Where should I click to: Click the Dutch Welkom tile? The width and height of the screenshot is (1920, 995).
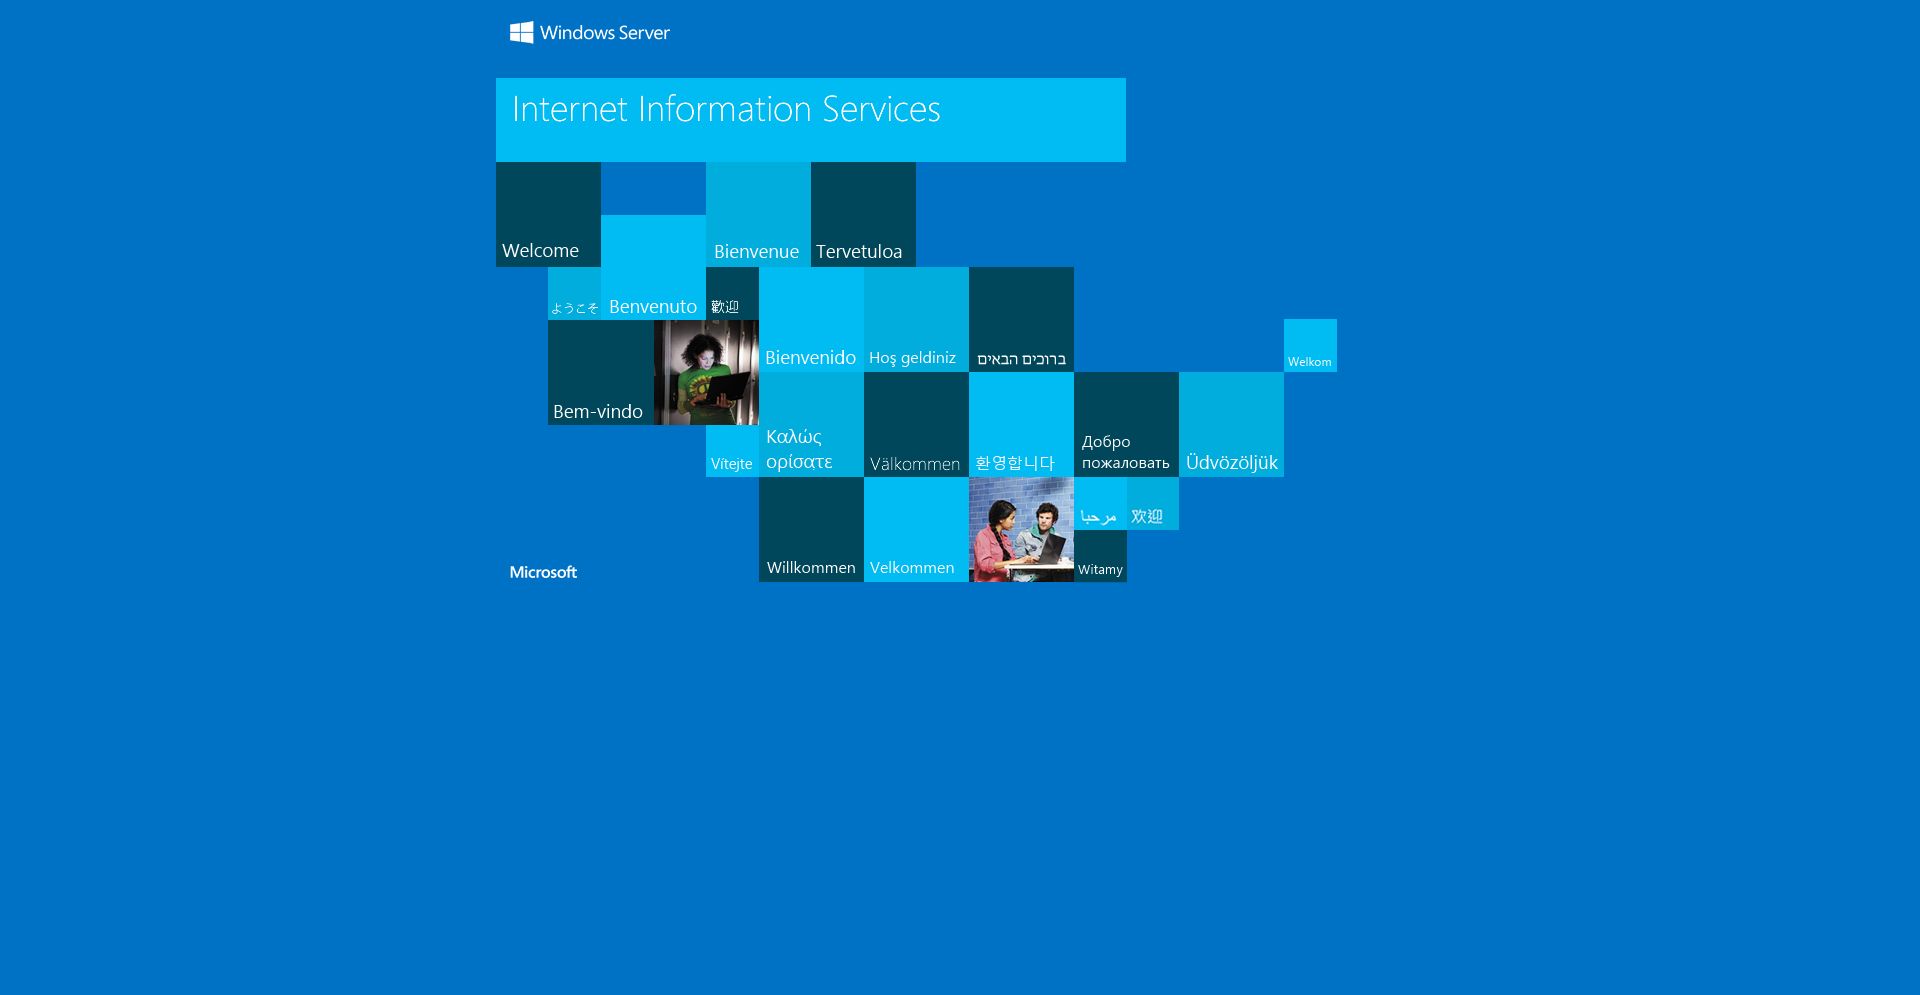tap(1310, 346)
